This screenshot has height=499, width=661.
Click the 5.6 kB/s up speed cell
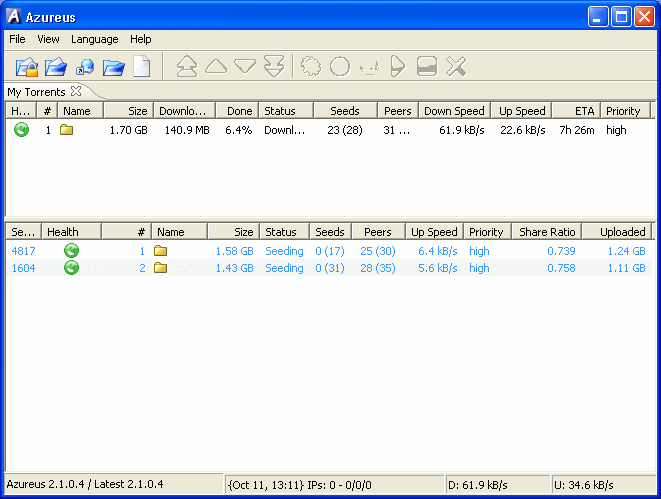438,268
